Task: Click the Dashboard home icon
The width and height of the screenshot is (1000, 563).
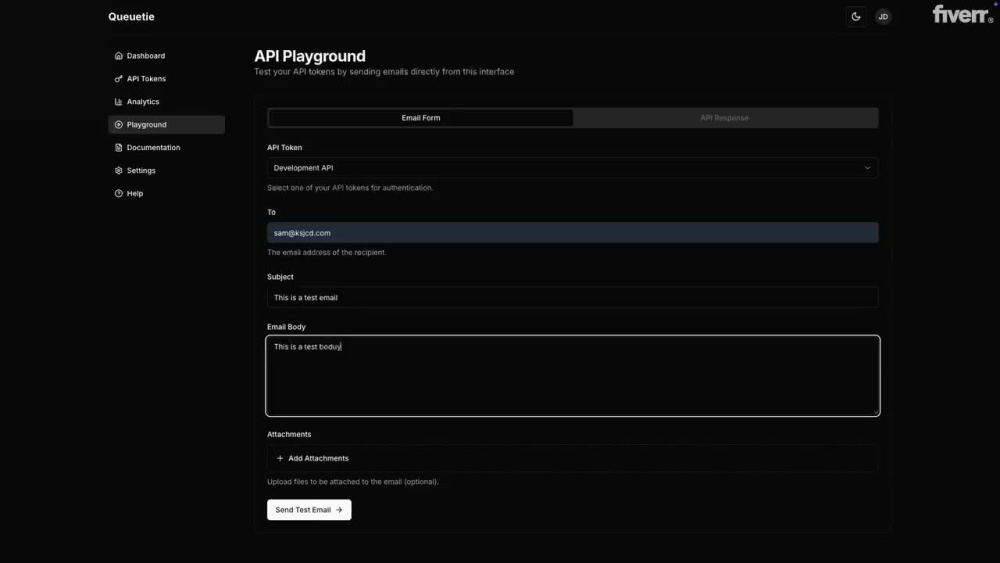Action: tap(119, 56)
